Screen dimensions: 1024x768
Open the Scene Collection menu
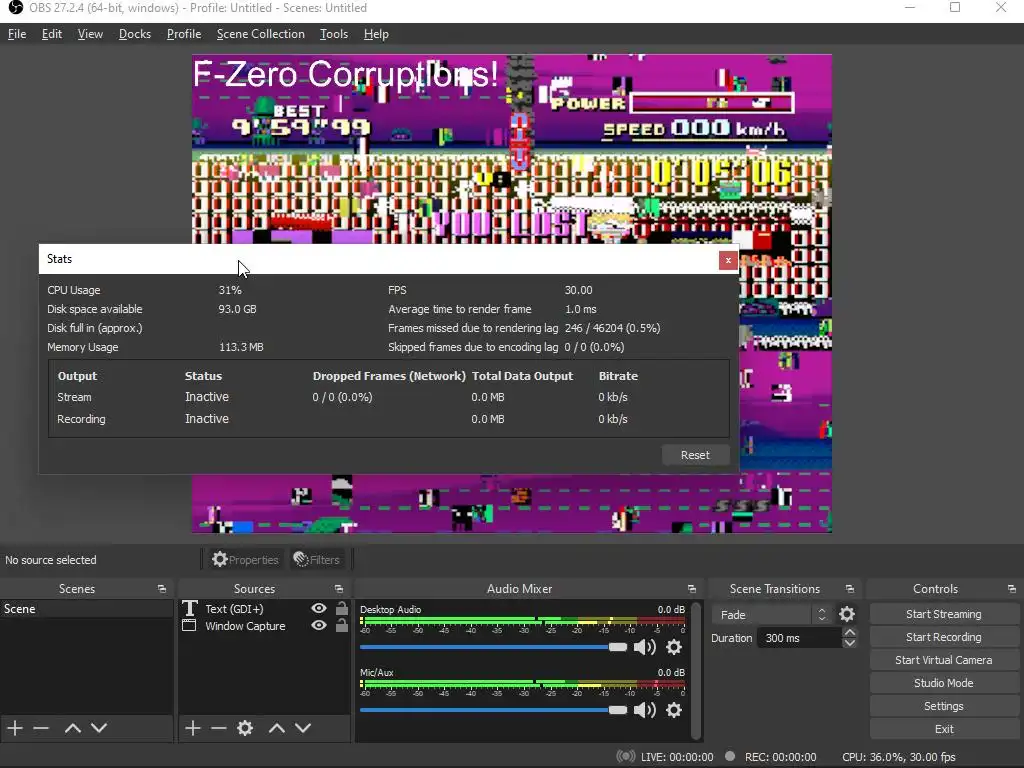pos(261,34)
